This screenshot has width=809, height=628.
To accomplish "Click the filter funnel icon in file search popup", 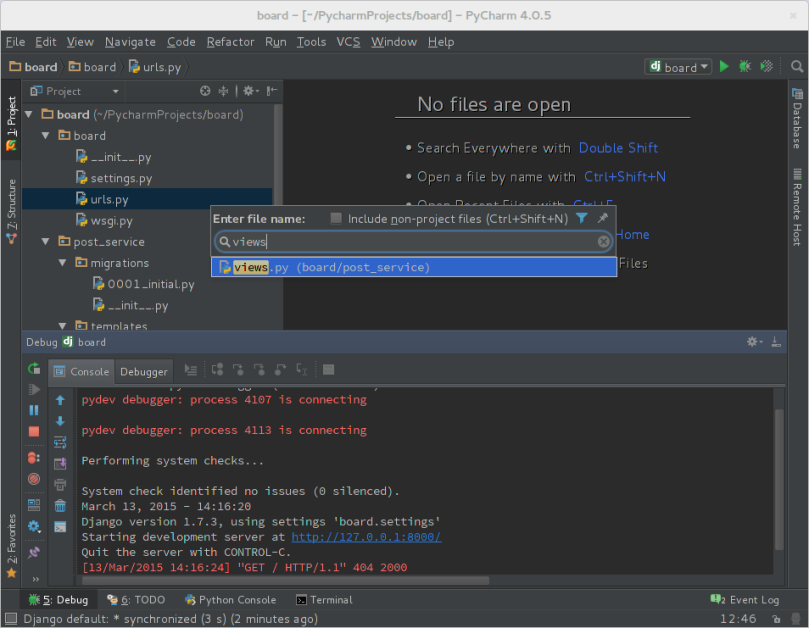I will (x=582, y=218).
